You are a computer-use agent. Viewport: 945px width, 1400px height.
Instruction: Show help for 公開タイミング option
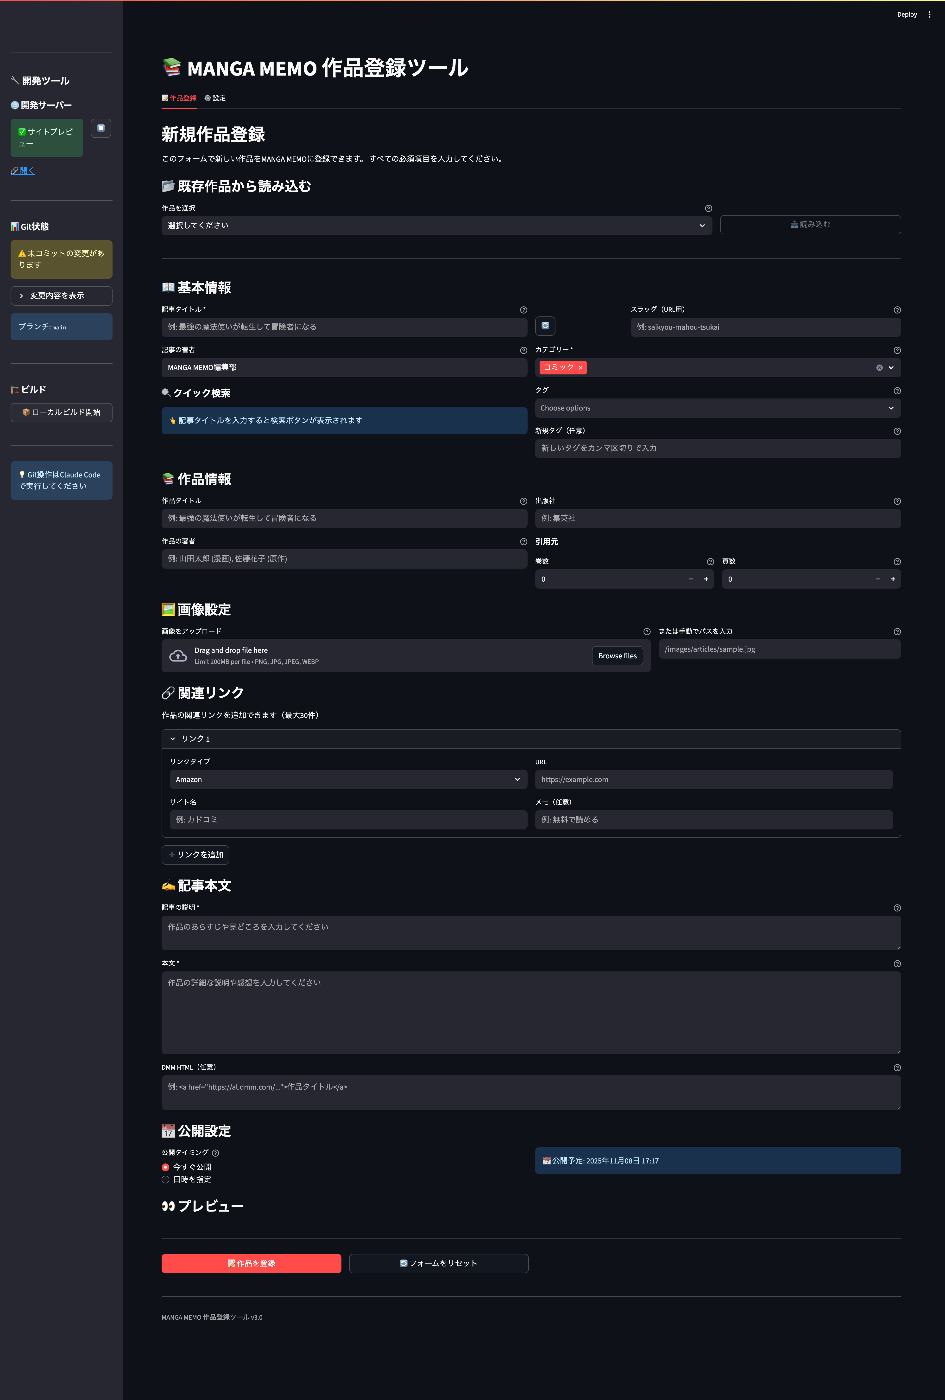point(215,1153)
